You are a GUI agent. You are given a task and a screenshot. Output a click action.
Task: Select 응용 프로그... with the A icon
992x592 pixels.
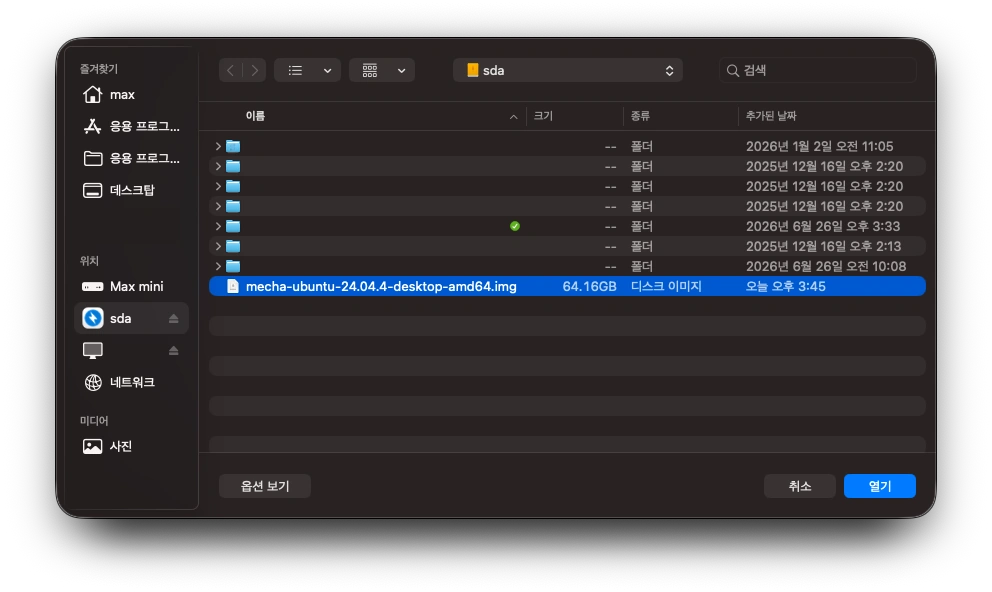pos(131,126)
